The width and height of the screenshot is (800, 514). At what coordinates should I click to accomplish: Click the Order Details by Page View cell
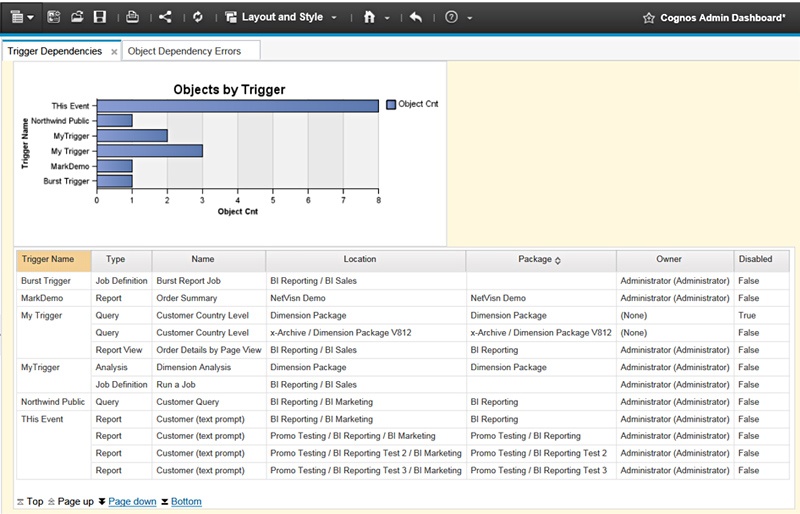209,350
